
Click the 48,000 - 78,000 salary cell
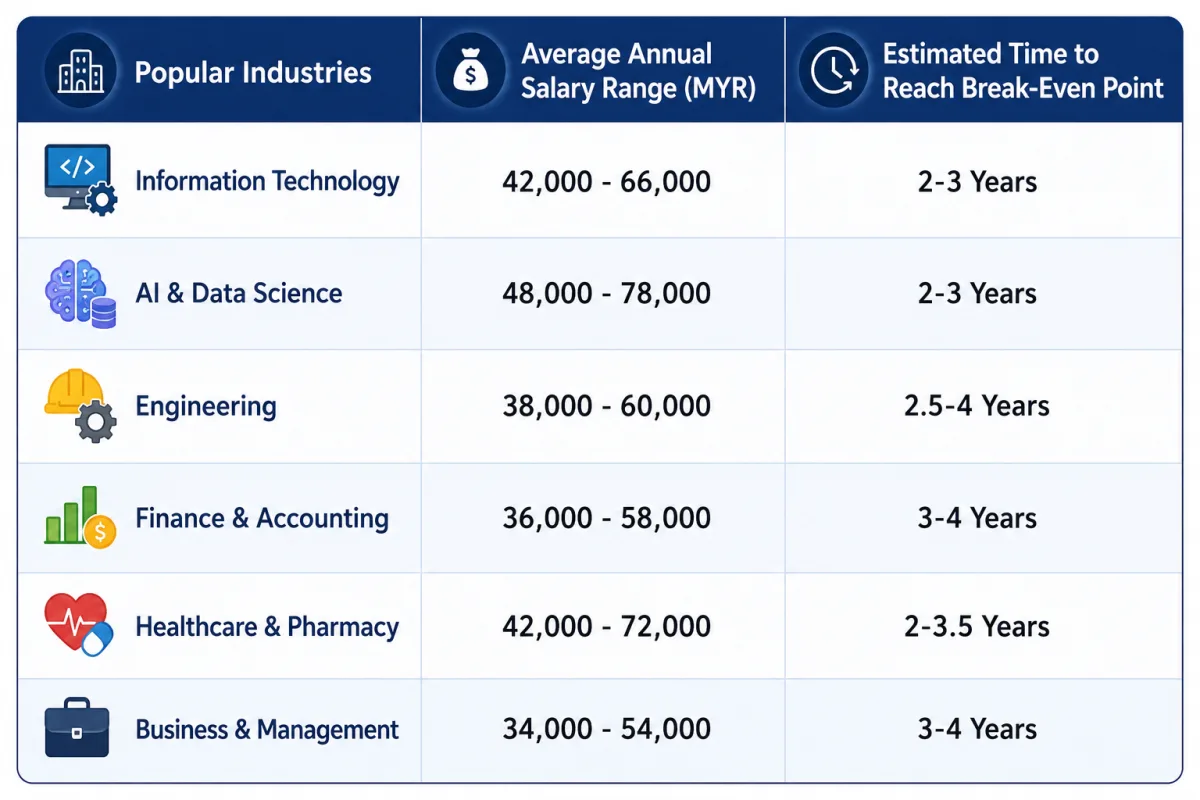(x=607, y=293)
